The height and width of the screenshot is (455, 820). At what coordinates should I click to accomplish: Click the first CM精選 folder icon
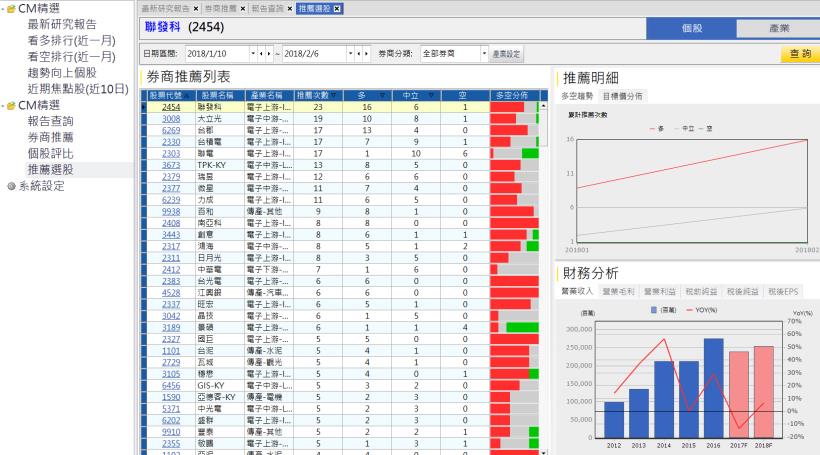10,9
